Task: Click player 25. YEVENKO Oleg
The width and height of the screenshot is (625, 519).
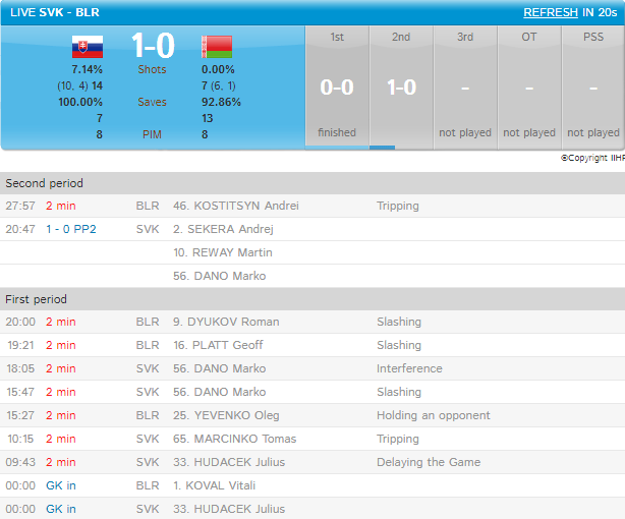Action: (x=226, y=415)
